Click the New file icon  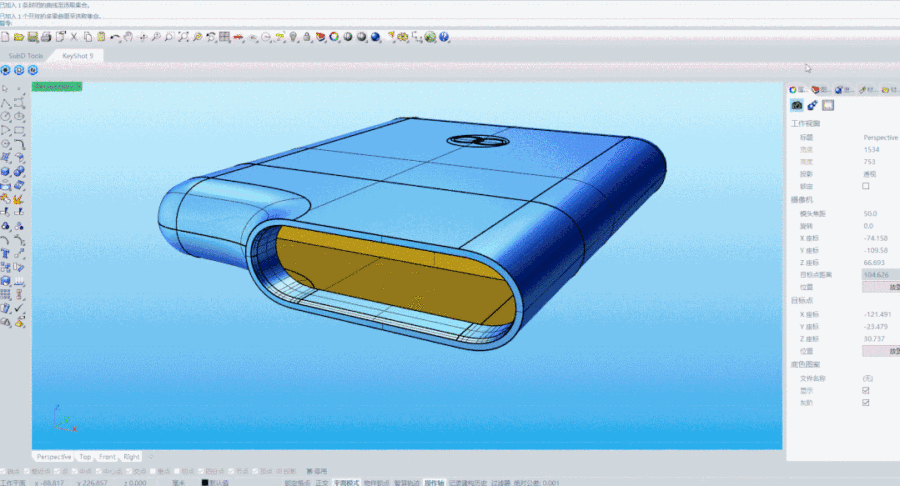pos(6,38)
